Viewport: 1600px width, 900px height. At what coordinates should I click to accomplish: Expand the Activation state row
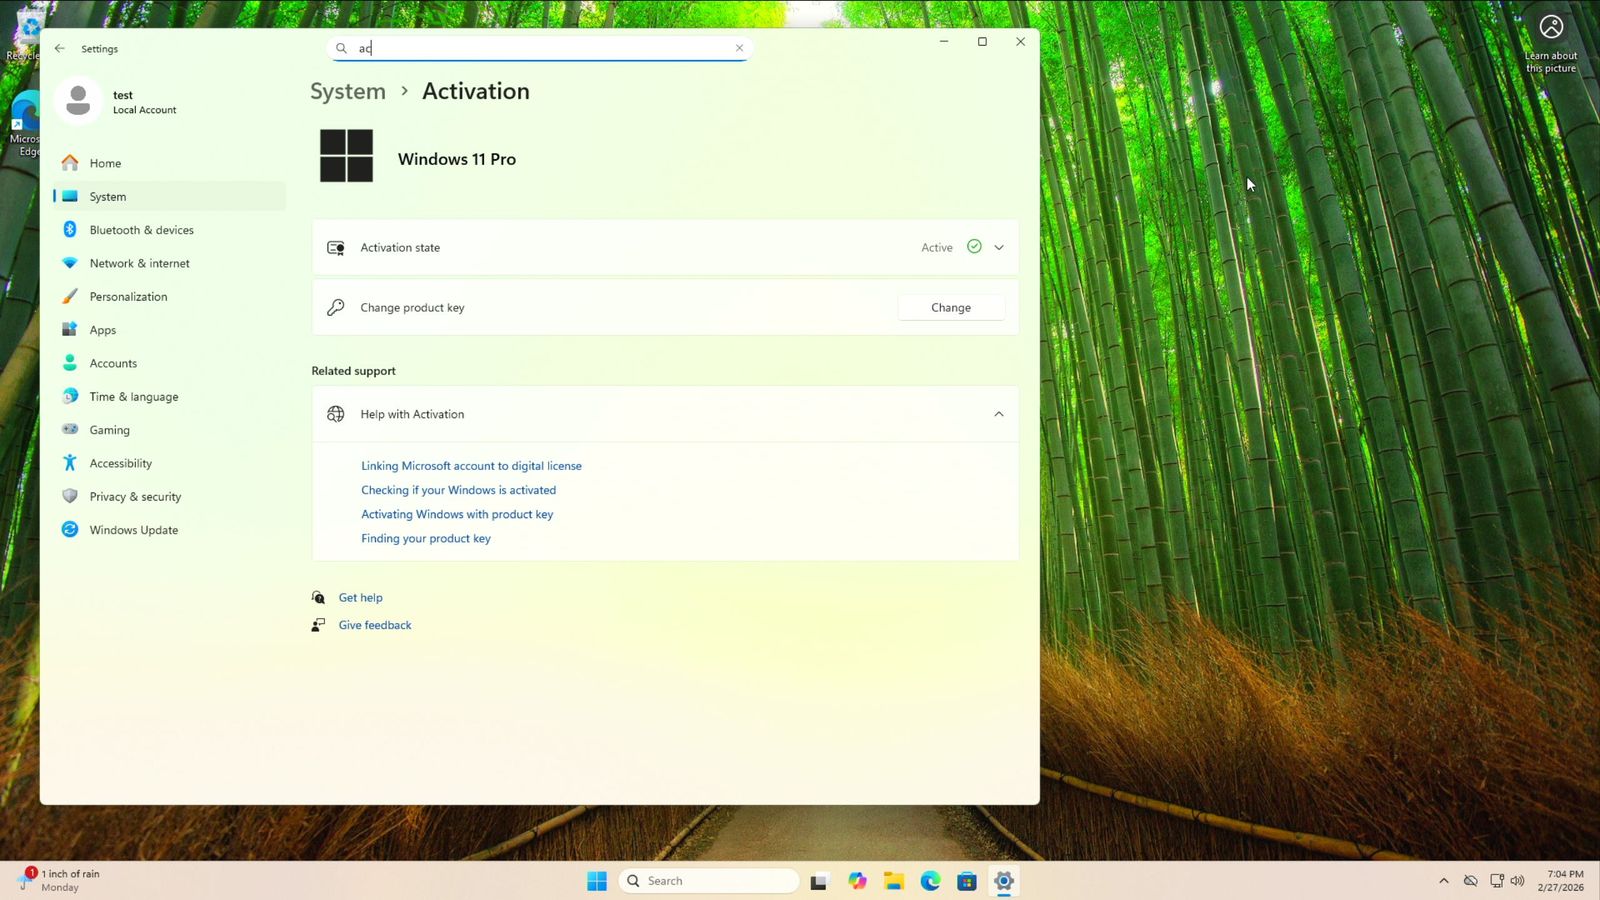(998, 248)
